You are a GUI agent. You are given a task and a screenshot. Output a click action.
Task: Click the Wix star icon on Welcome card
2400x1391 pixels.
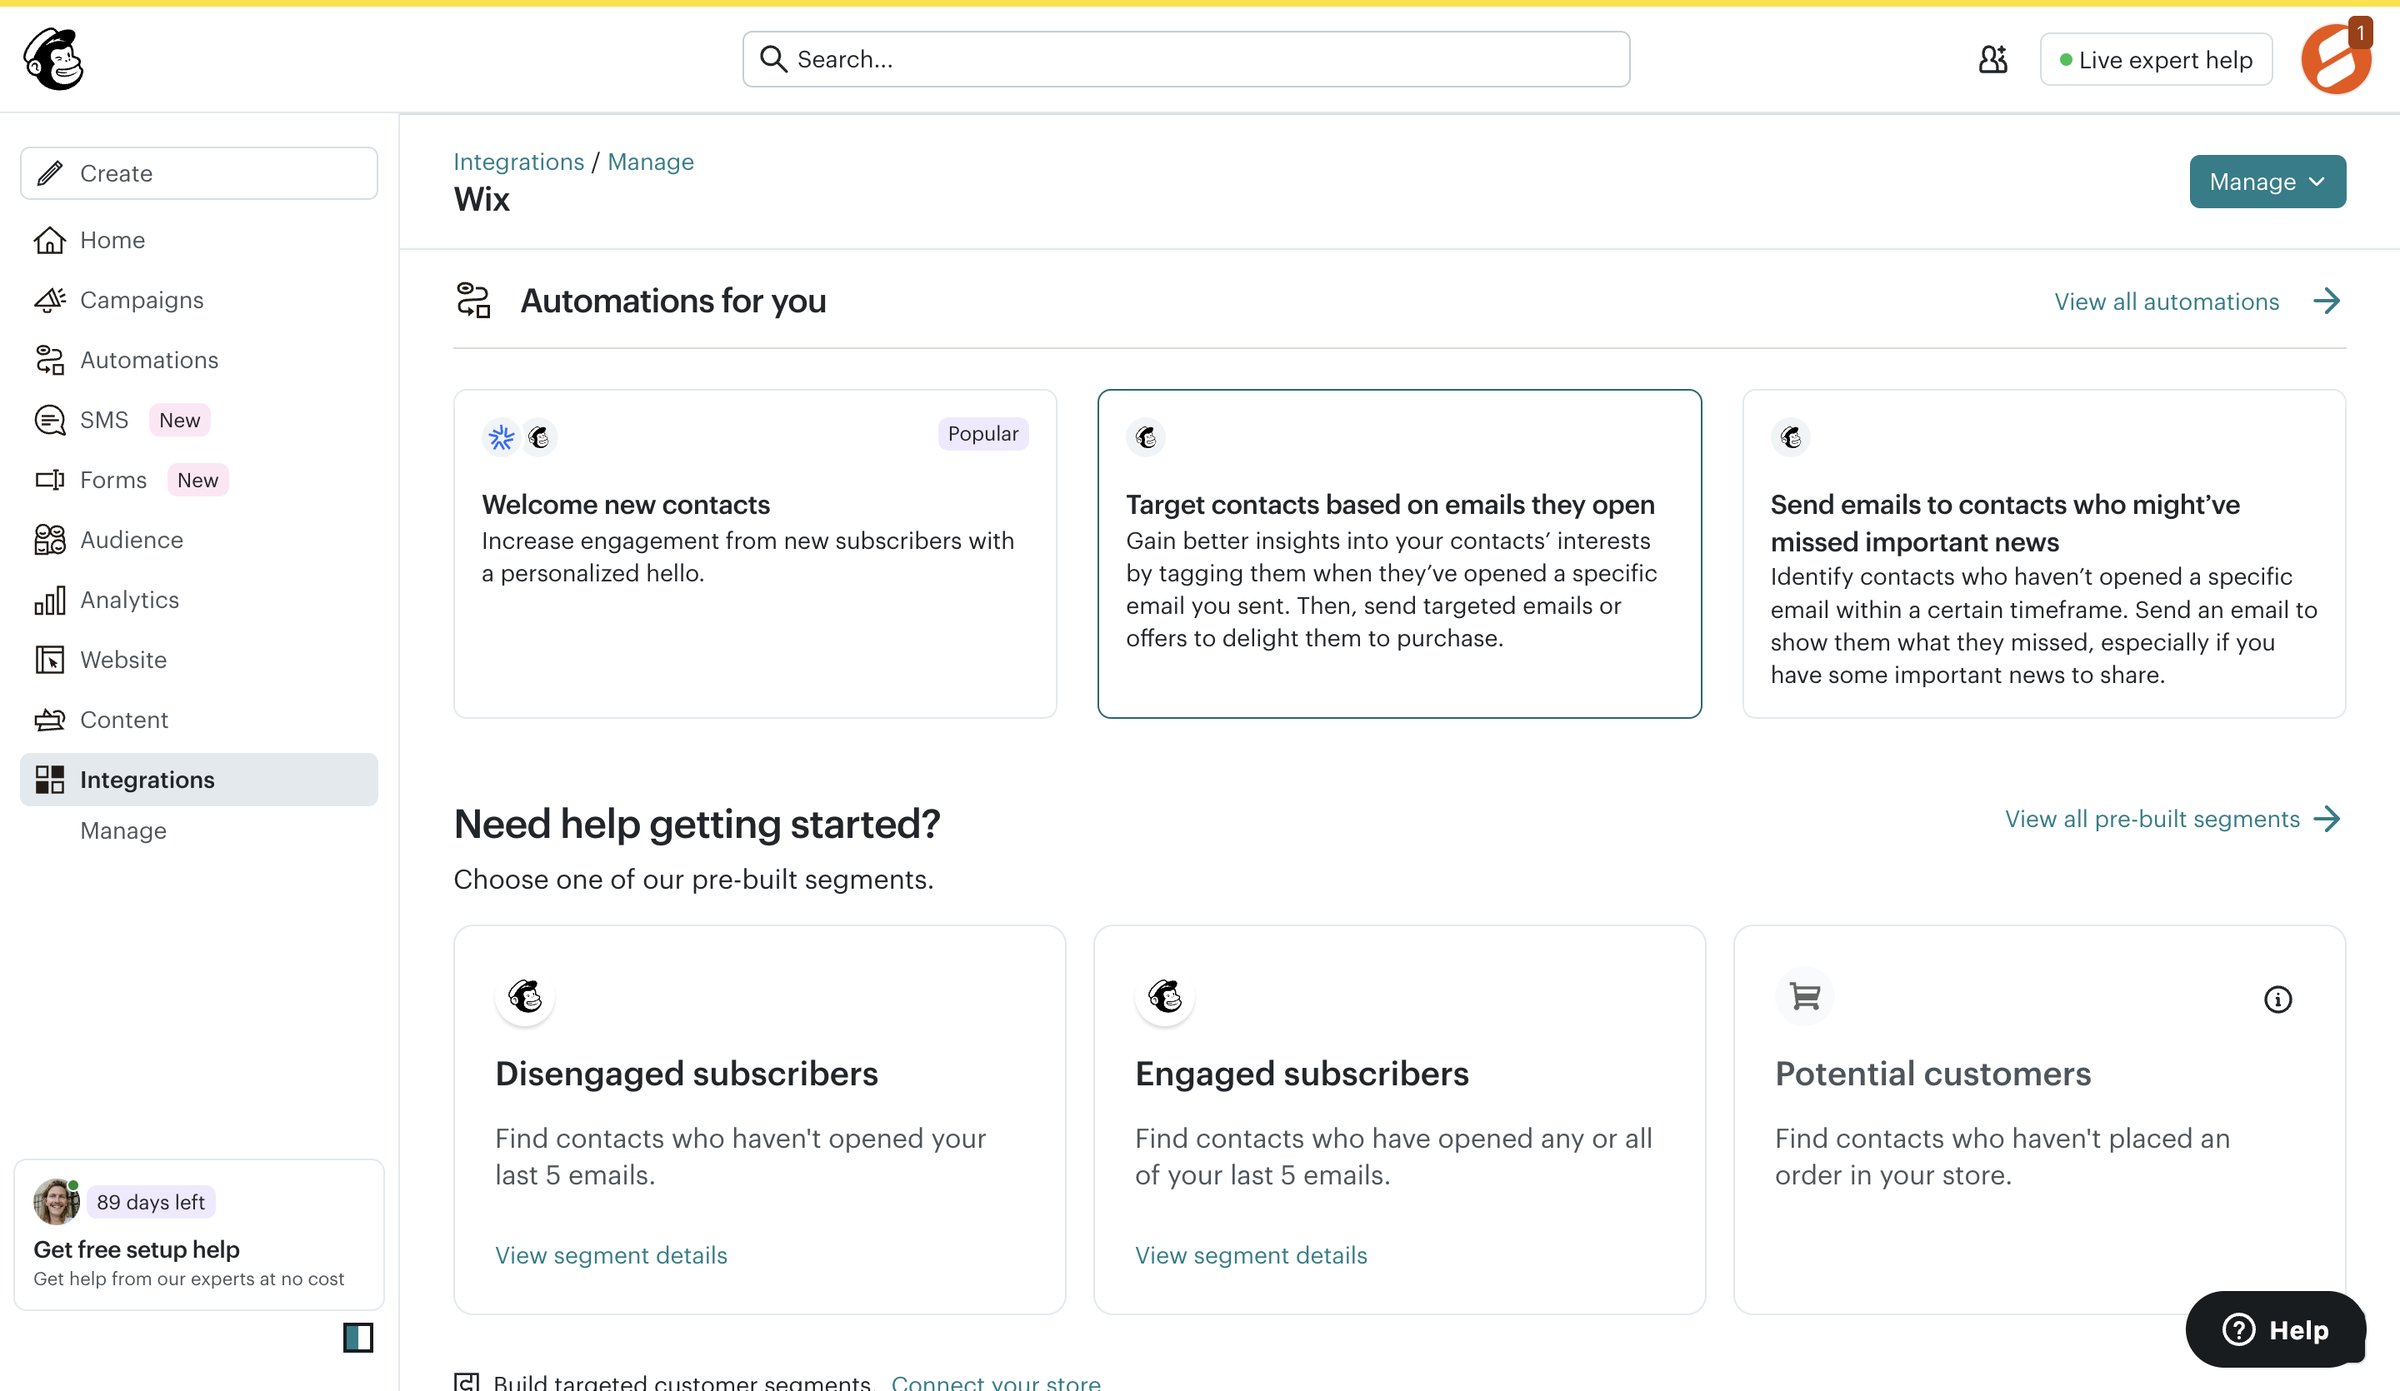501,437
